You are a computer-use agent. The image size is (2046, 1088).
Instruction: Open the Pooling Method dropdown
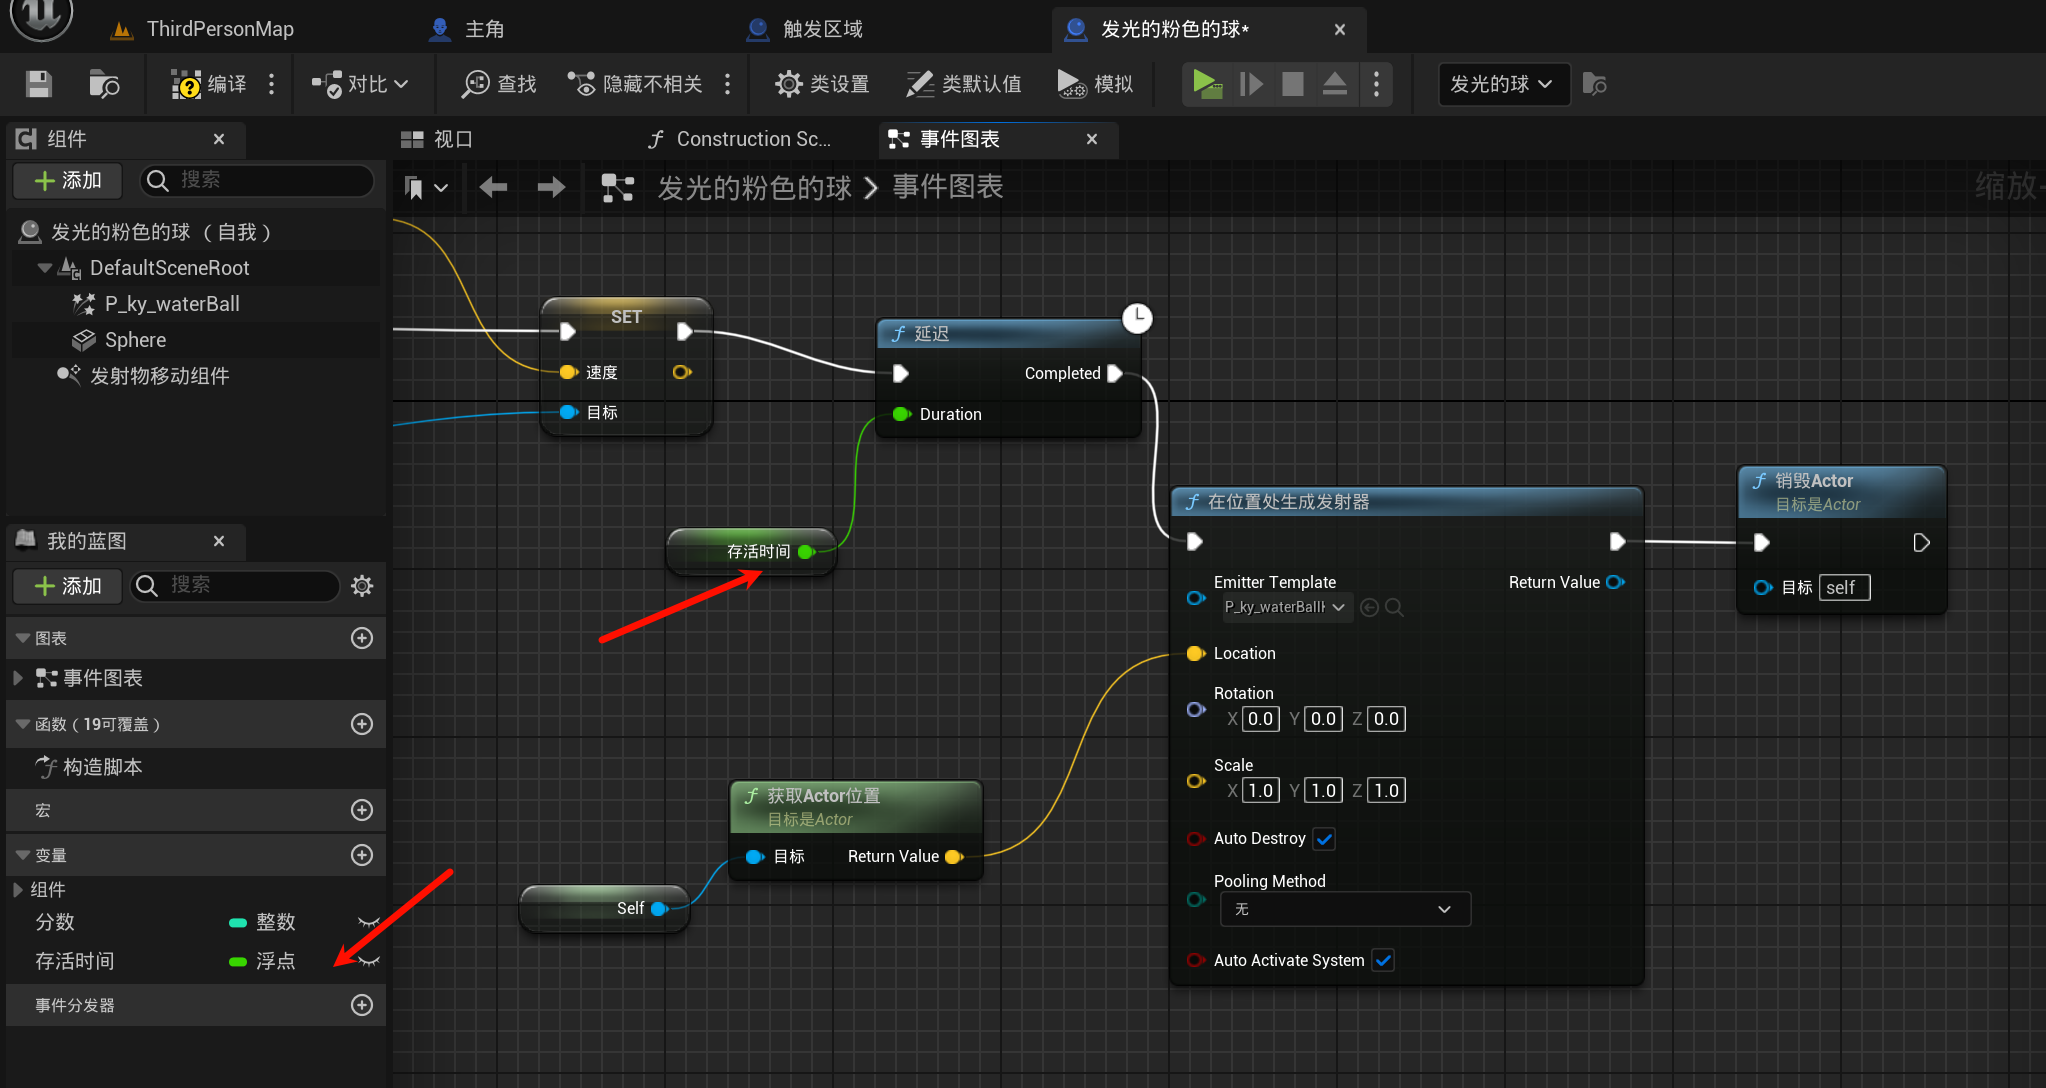[x=1344, y=909]
